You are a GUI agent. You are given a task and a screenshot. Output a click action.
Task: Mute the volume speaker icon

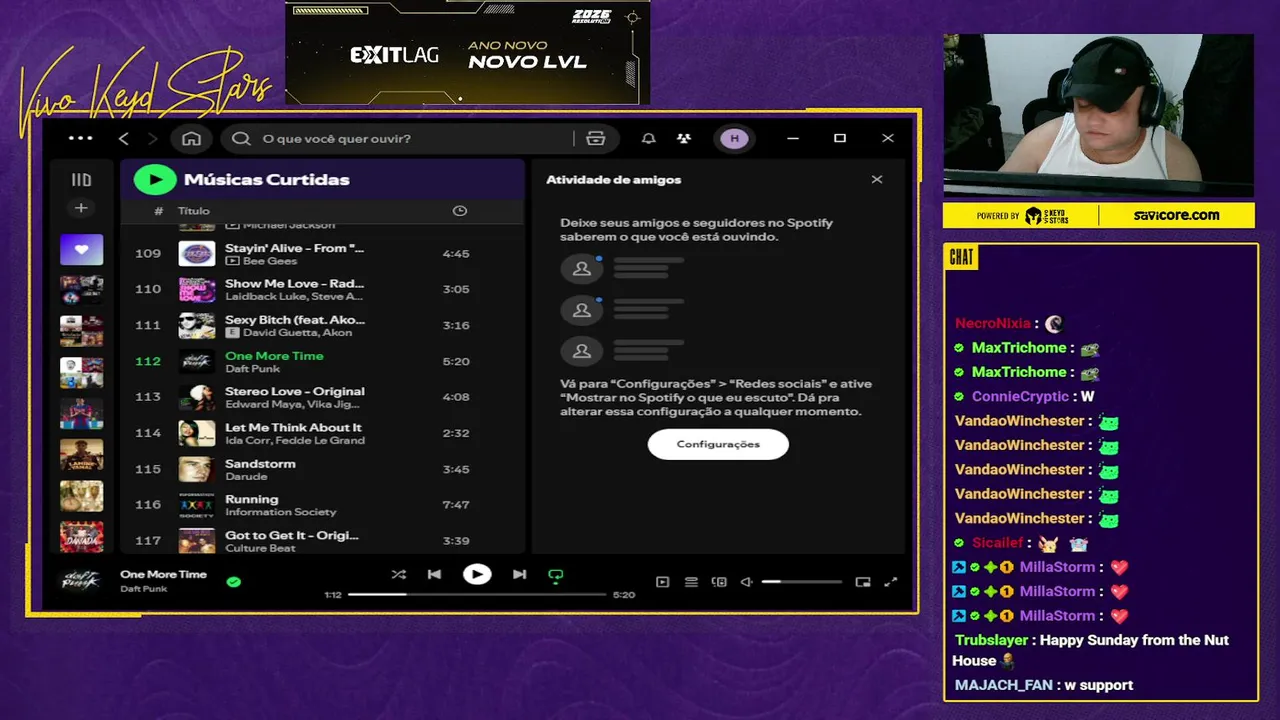tap(746, 582)
